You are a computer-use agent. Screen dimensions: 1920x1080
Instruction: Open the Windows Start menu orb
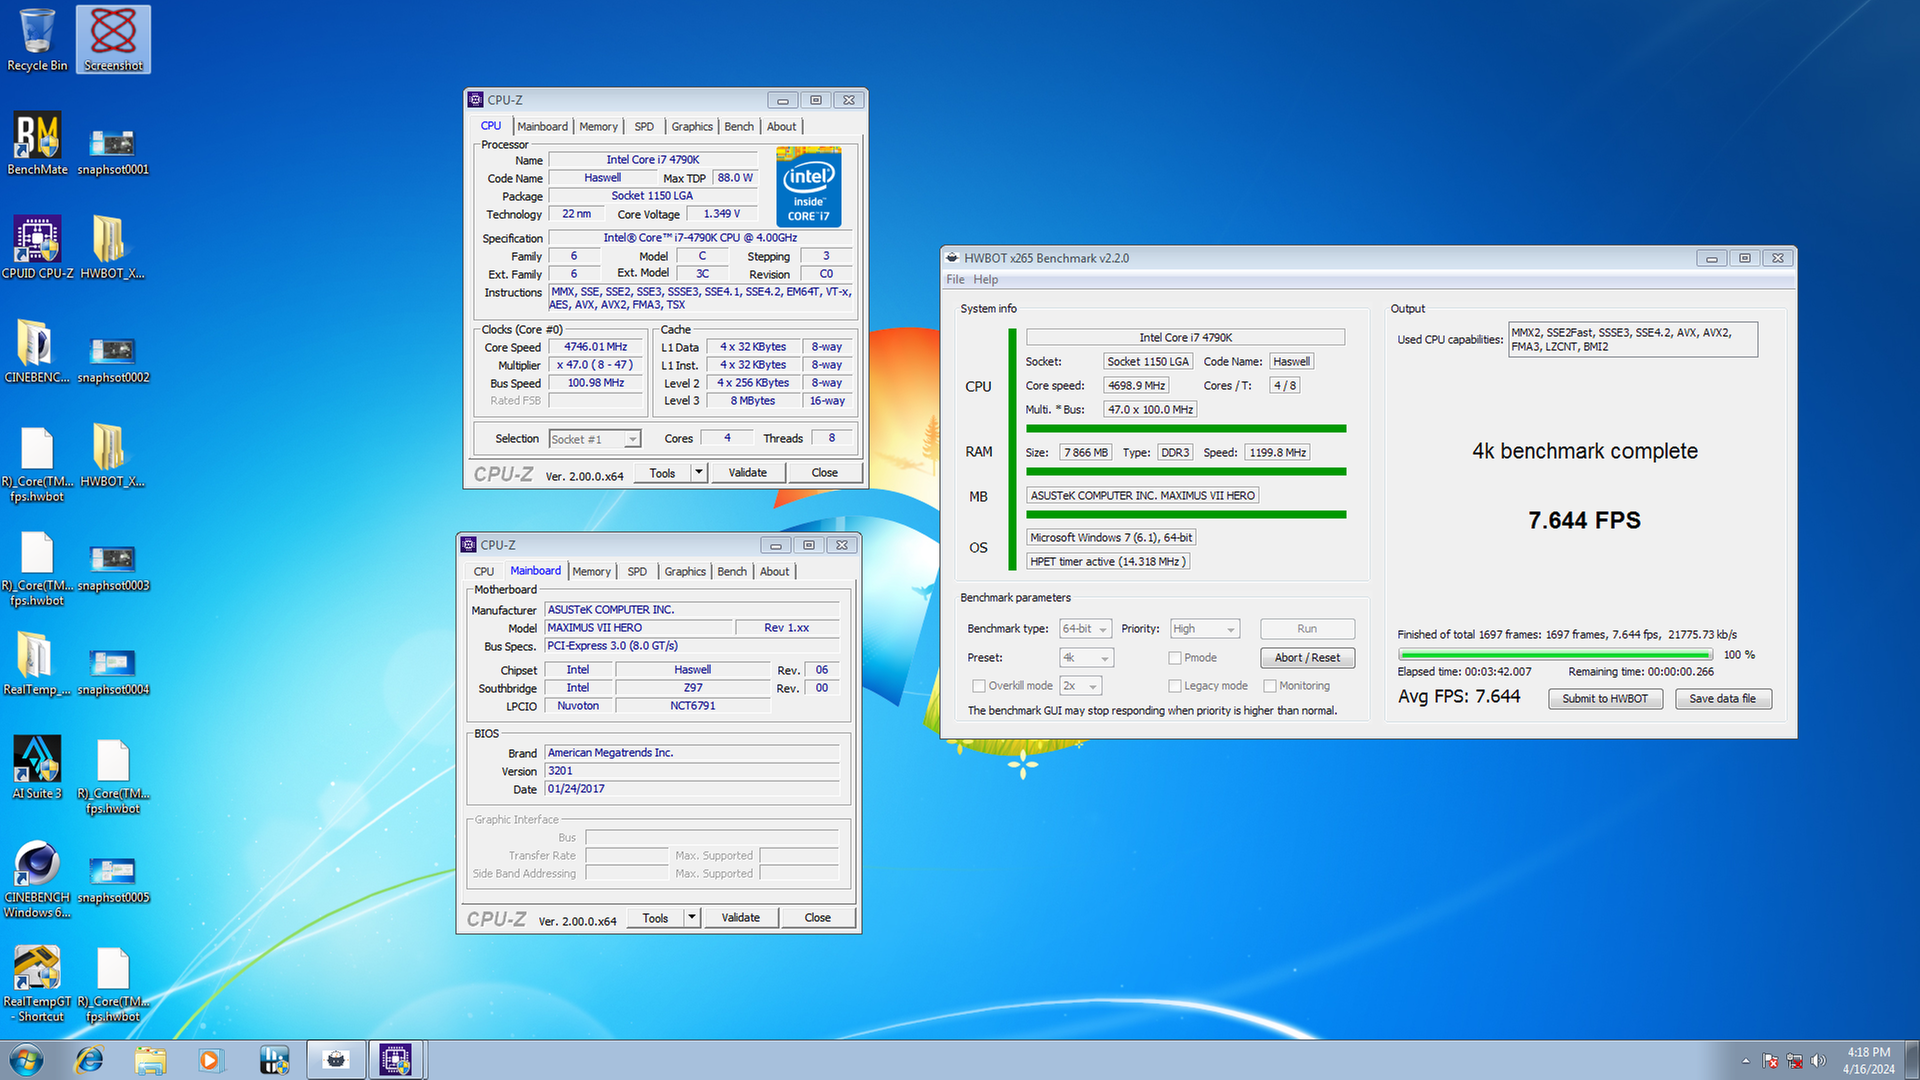coord(26,1060)
